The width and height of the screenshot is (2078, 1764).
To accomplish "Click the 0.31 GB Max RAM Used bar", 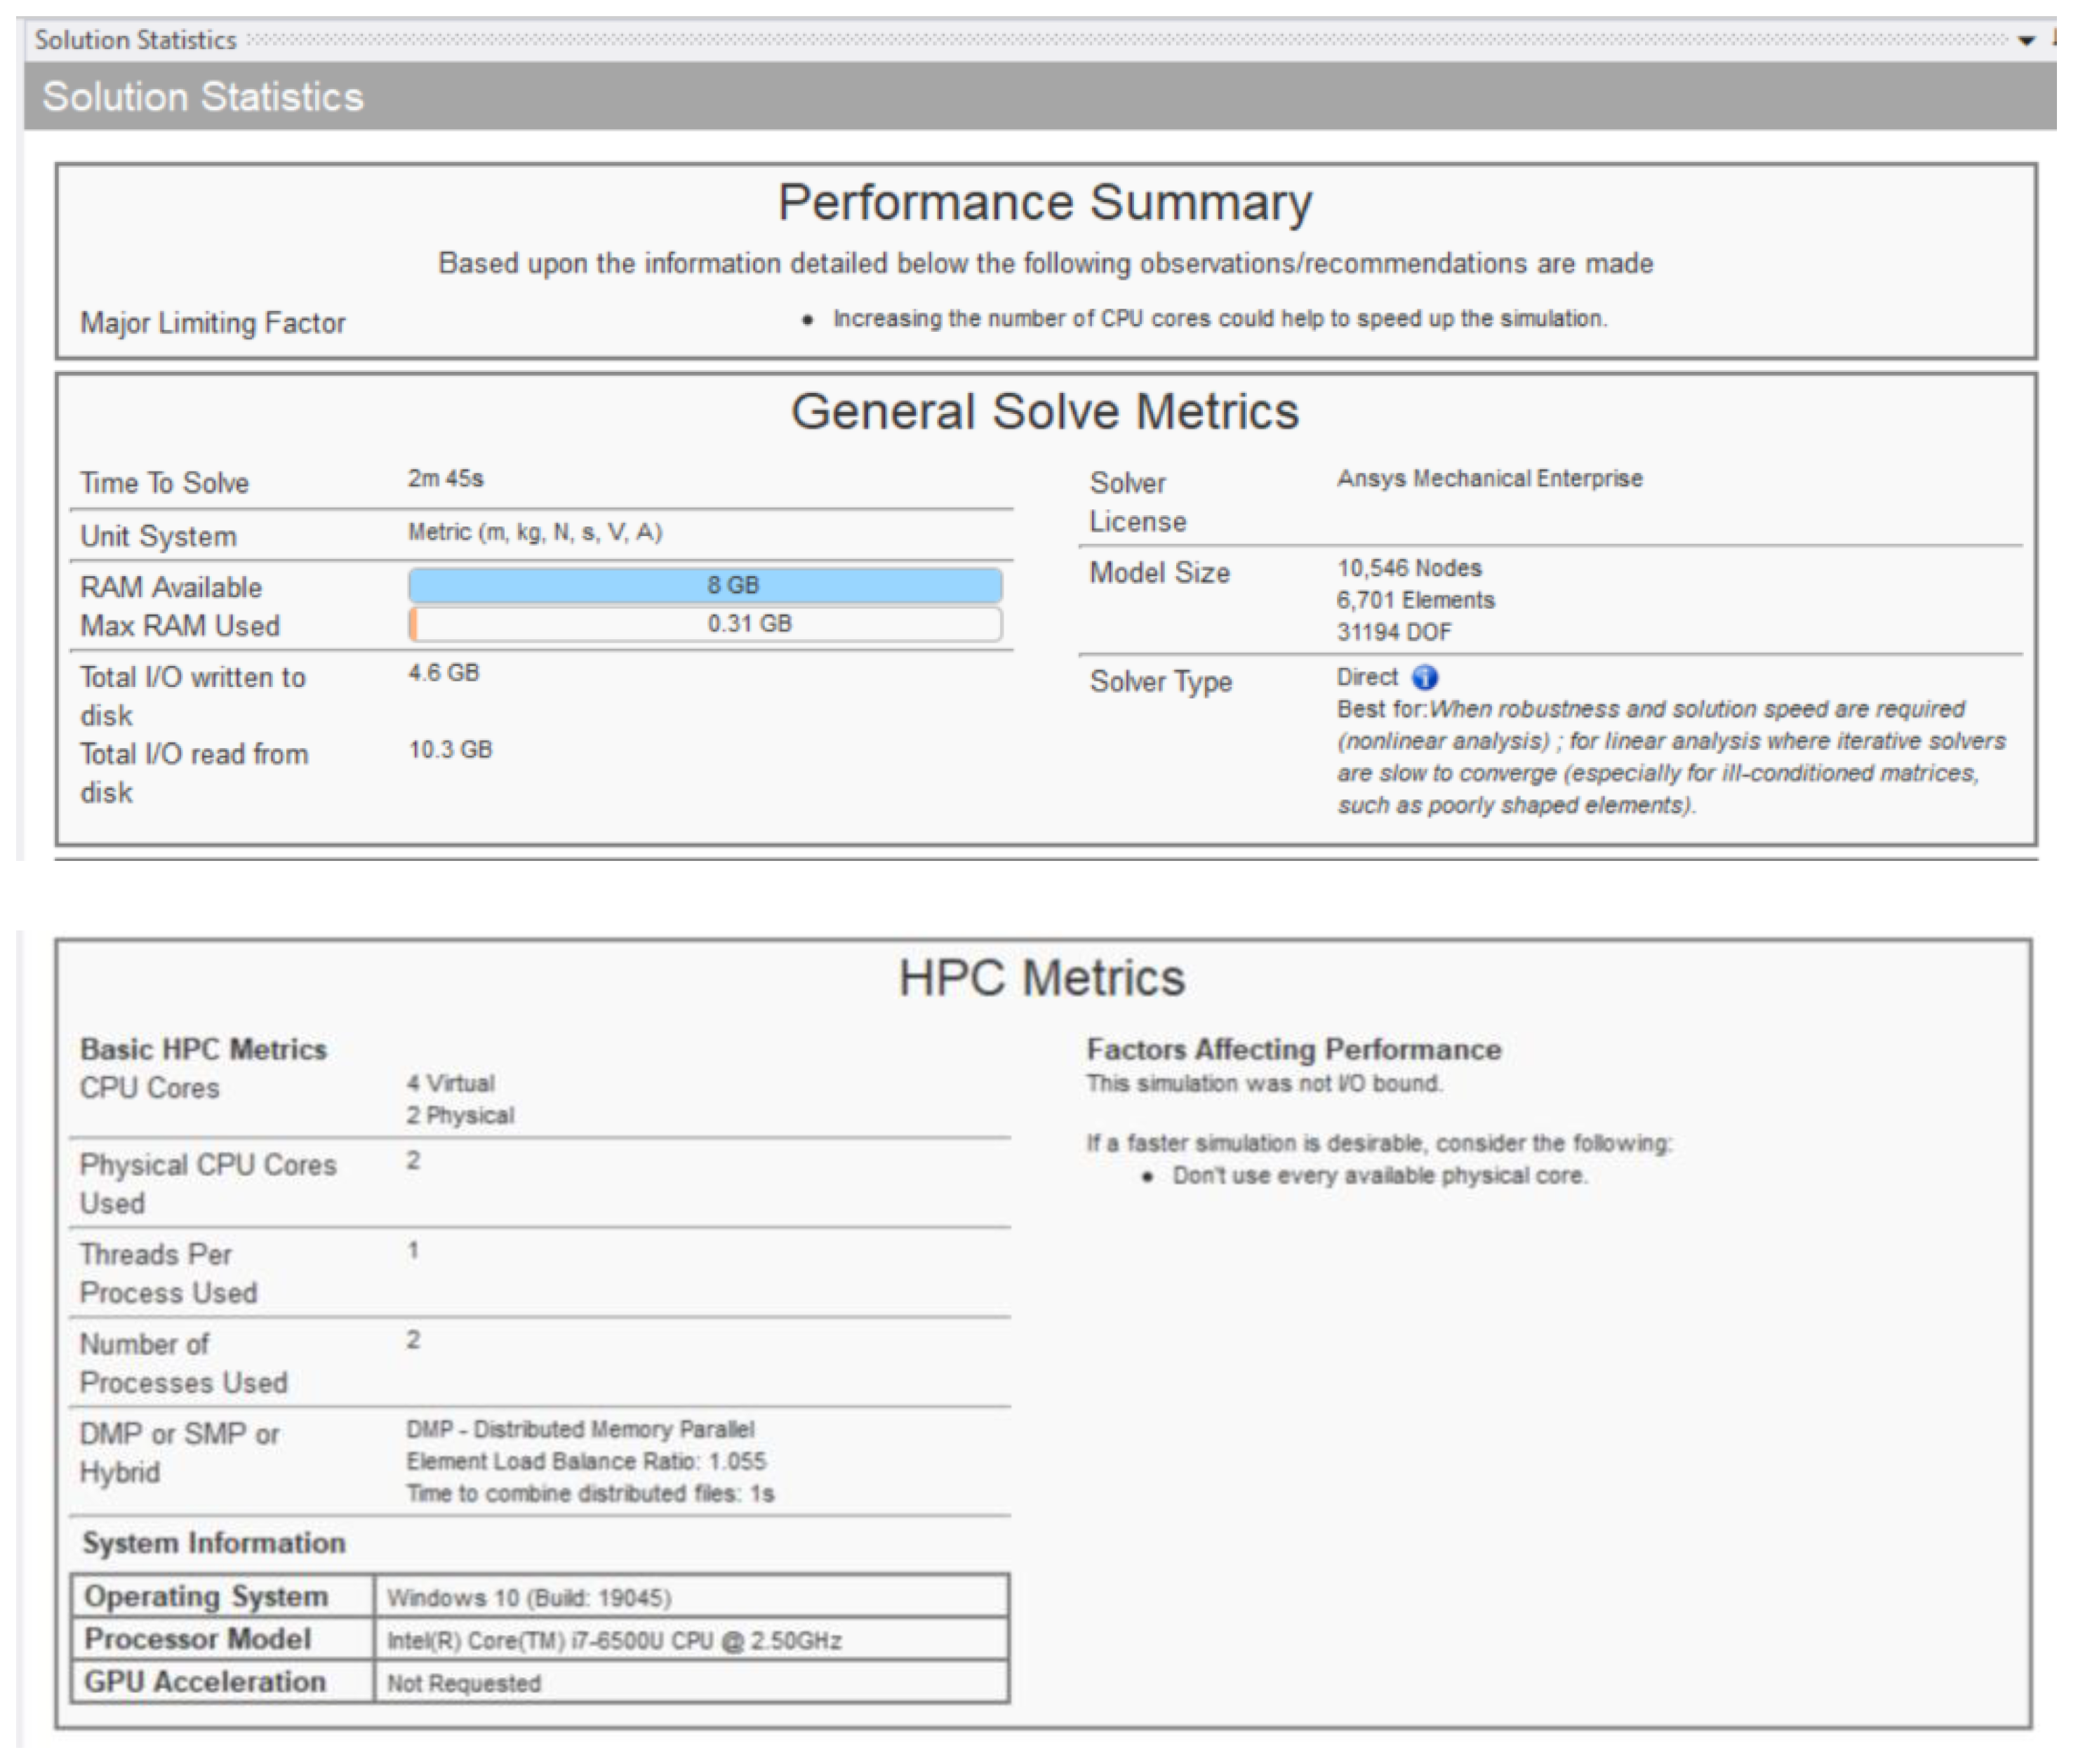I will pyautogui.click(x=705, y=624).
